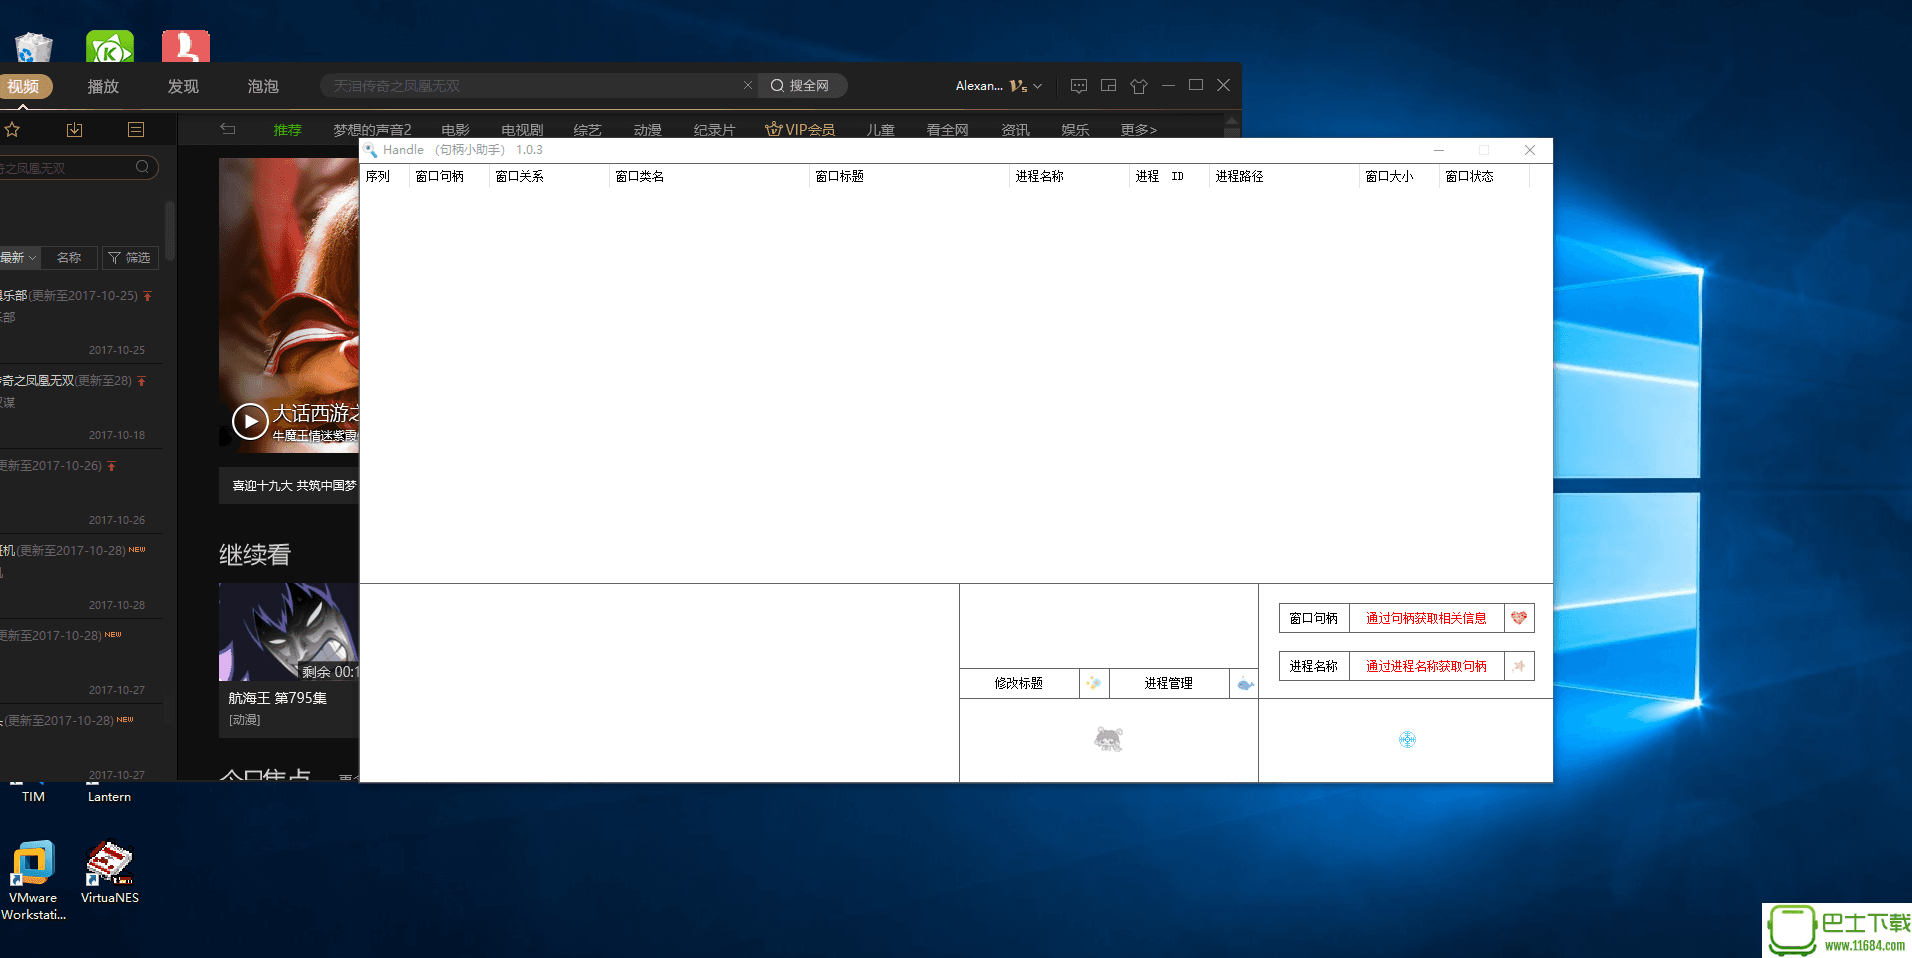1912x958 pixels.
Task: Click the blue crosshair window finder icon
Action: (x=1407, y=739)
